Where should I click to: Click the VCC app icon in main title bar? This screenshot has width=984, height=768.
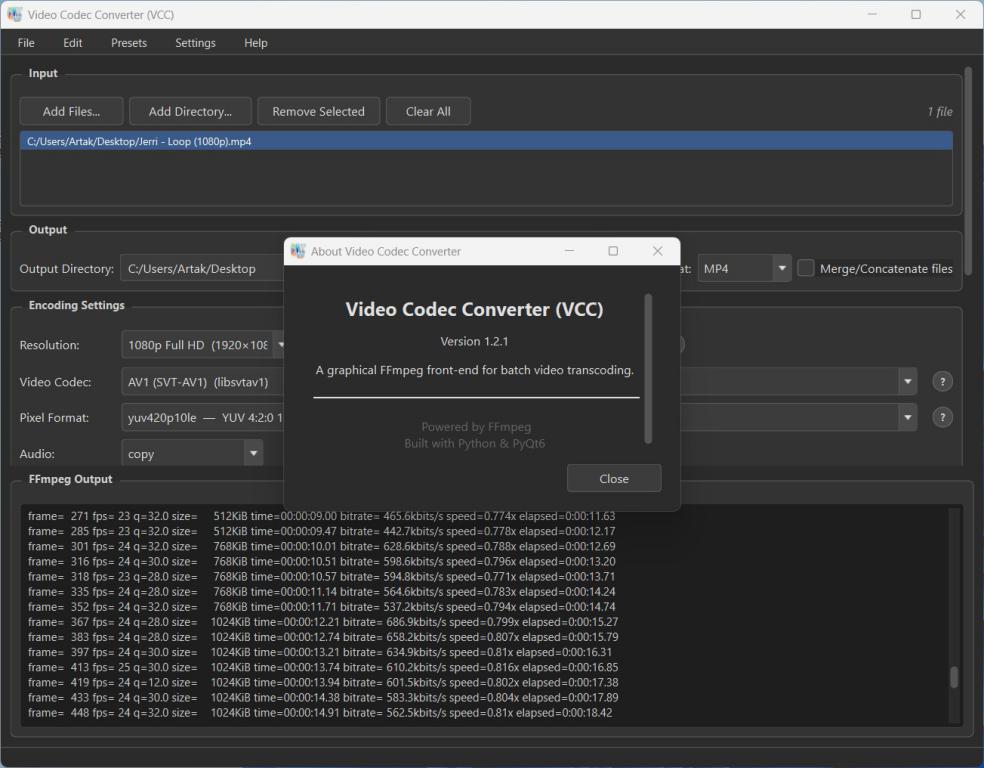pyautogui.click(x=15, y=15)
